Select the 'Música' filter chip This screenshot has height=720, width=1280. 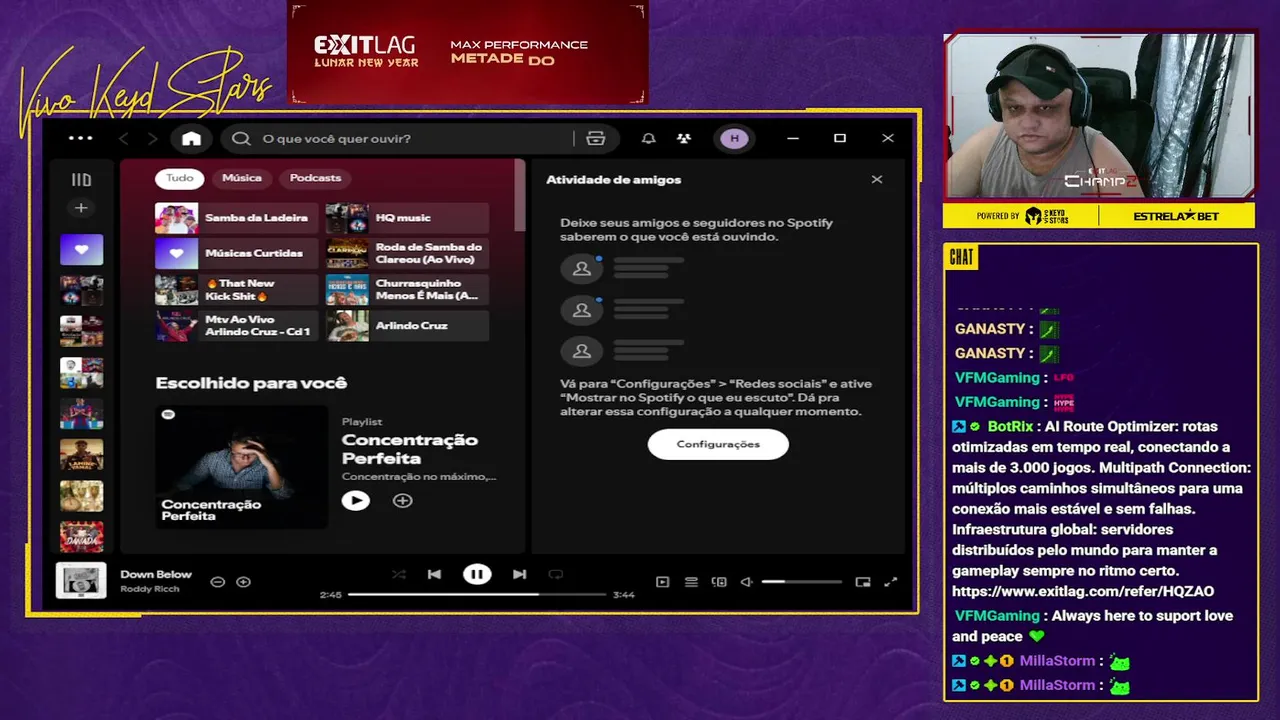[242, 178]
